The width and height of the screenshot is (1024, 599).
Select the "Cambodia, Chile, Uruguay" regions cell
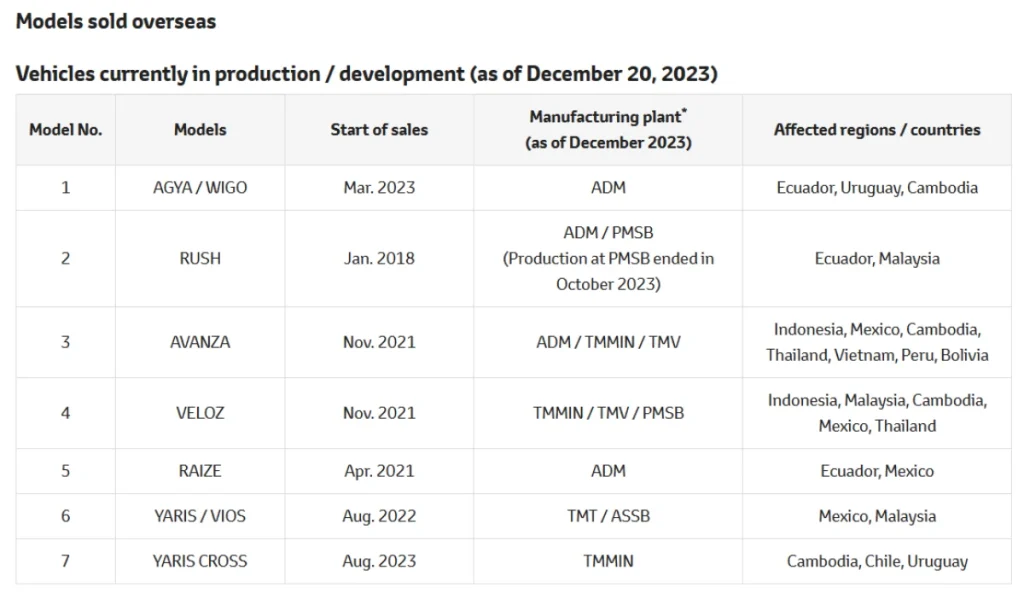877,561
